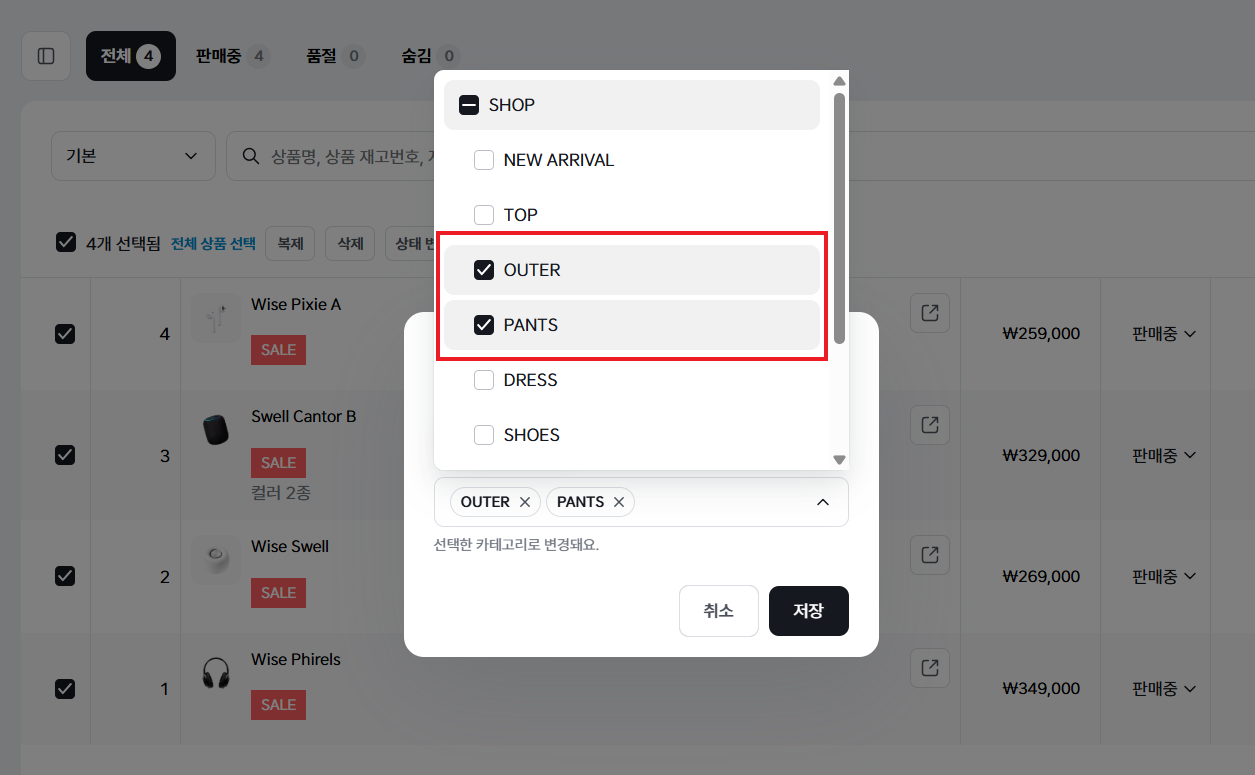
Task: Uncheck row 1 Wise Phirels checkbox
Action: pyautogui.click(x=65, y=689)
